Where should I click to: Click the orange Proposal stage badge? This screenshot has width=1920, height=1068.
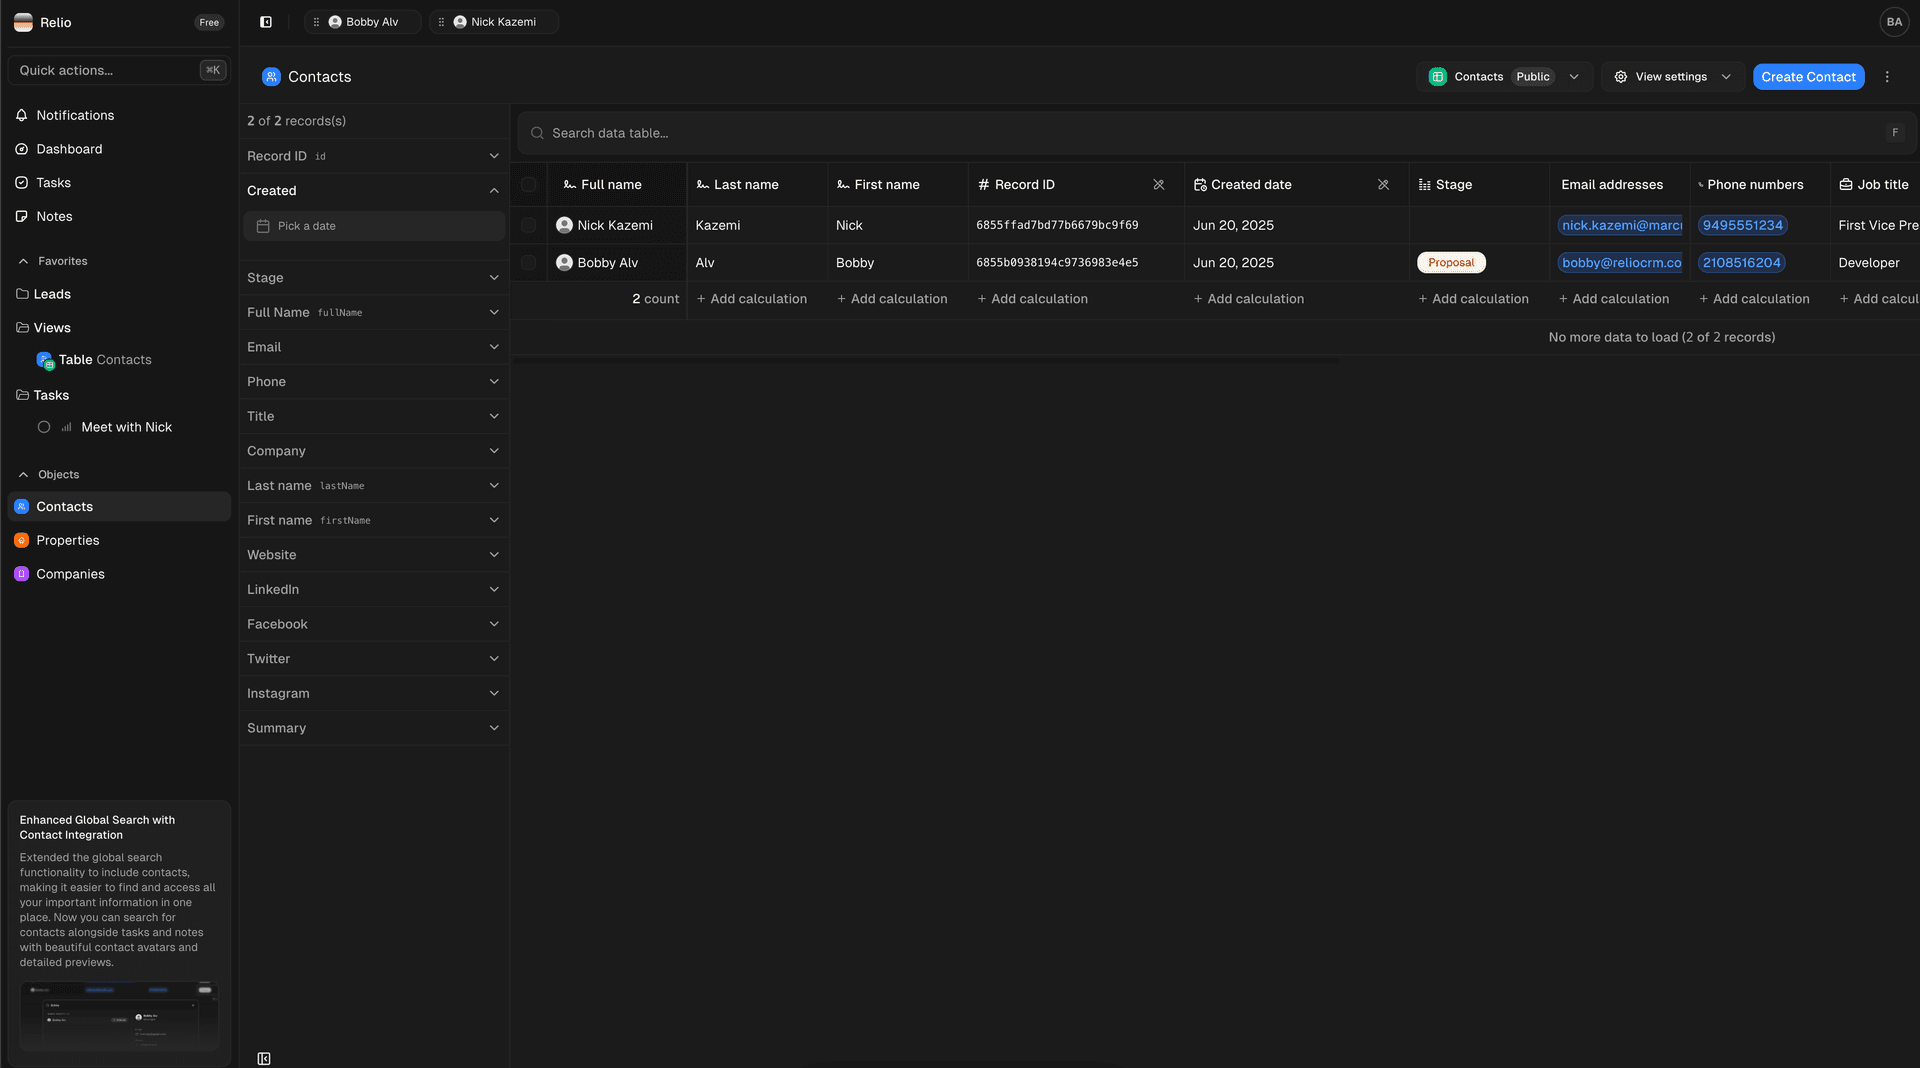pos(1451,262)
